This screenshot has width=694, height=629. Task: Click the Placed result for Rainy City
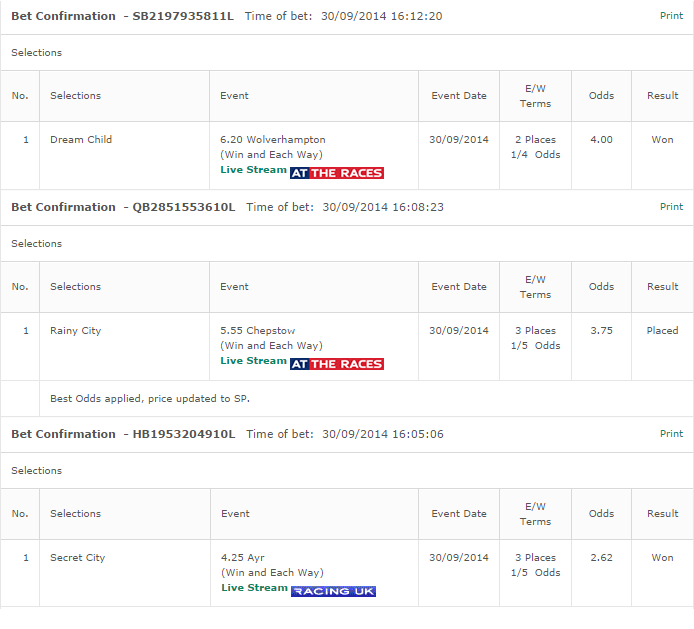(662, 331)
